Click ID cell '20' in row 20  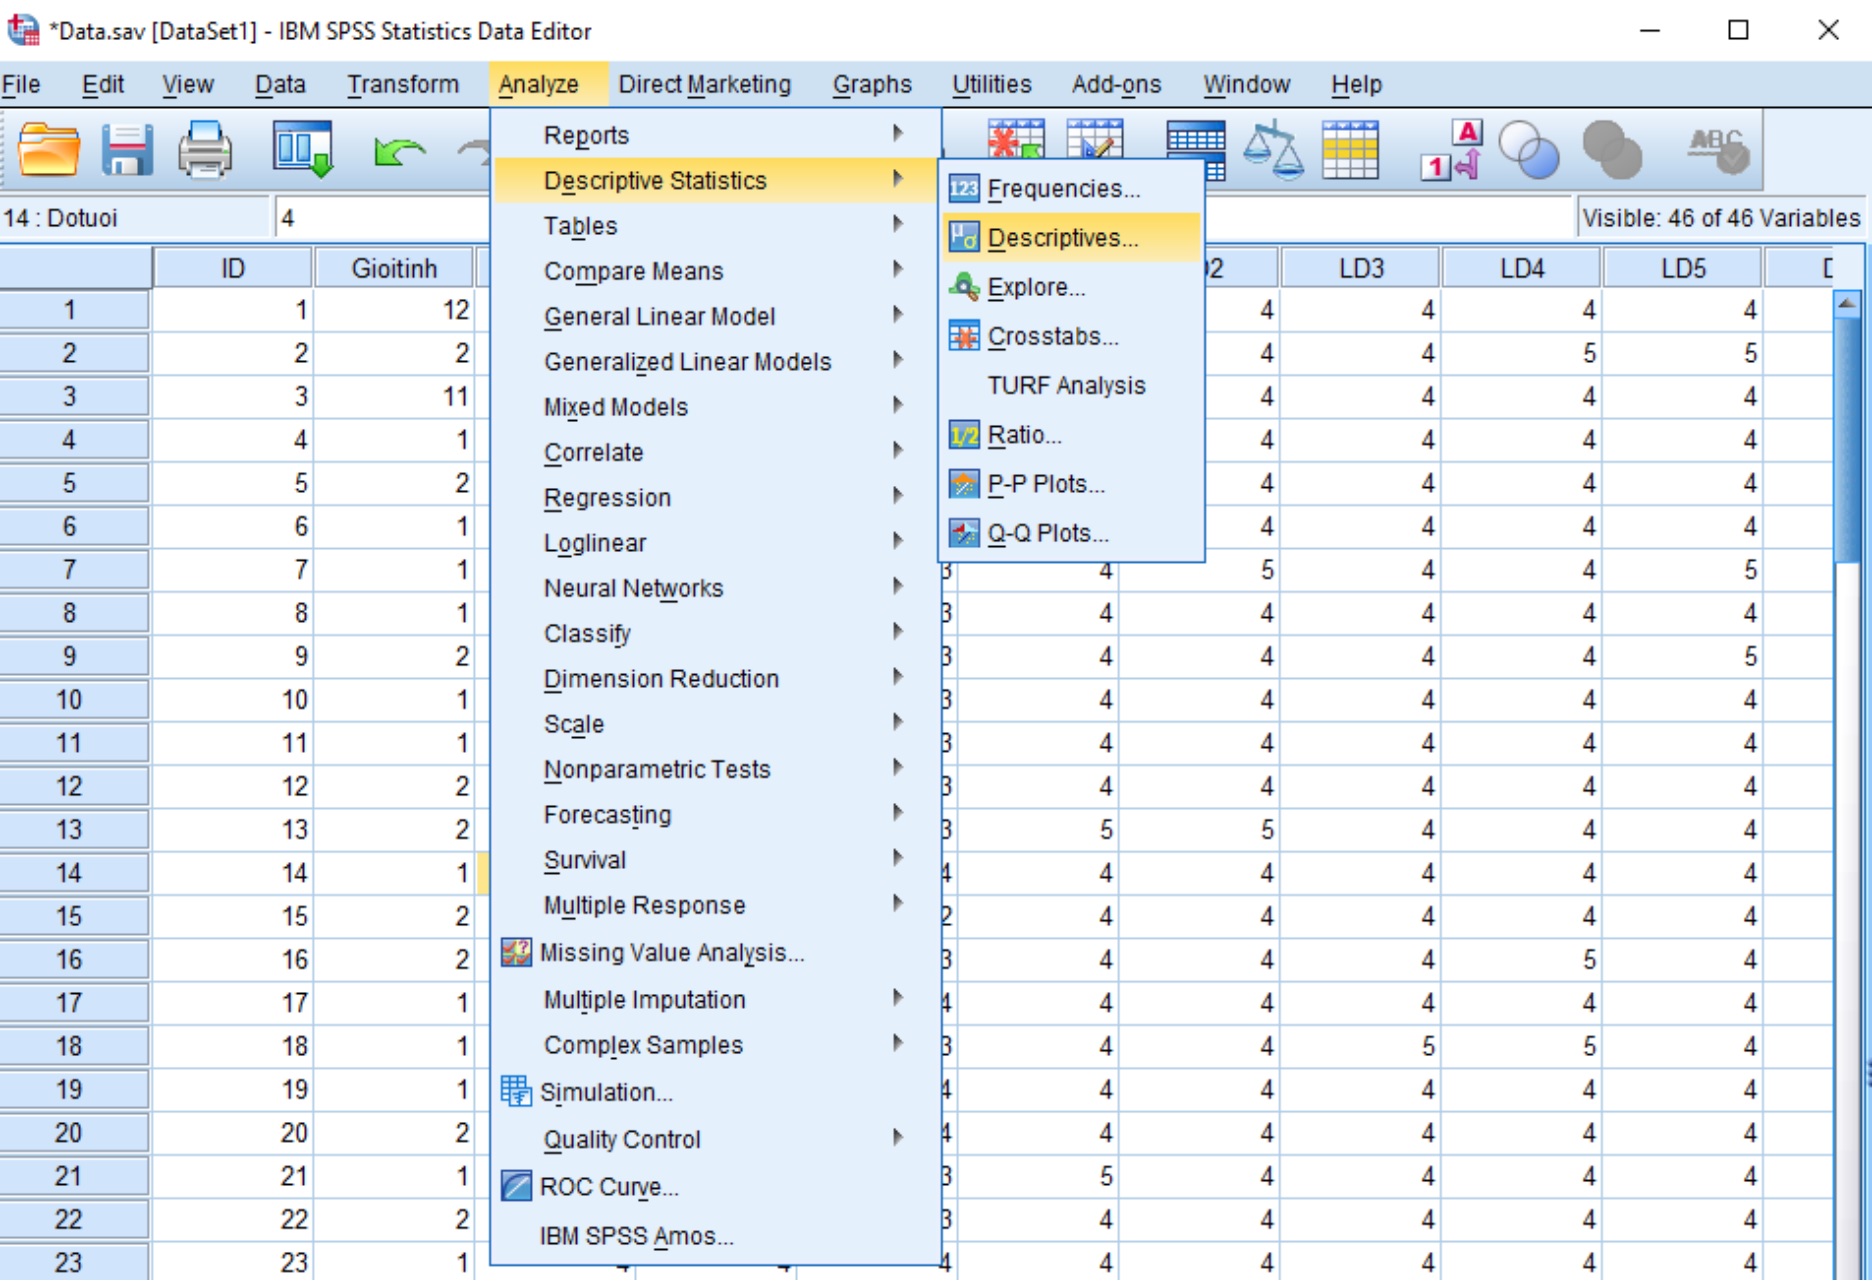click(232, 1133)
